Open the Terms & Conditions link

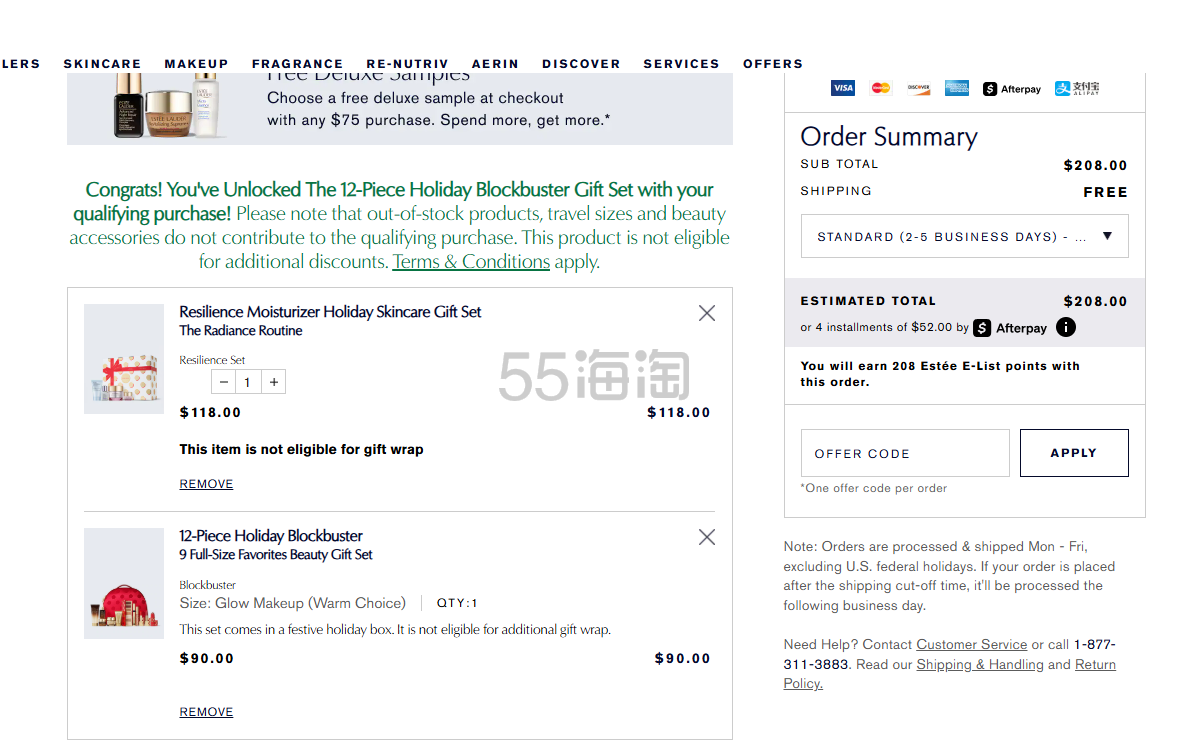[x=471, y=262]
